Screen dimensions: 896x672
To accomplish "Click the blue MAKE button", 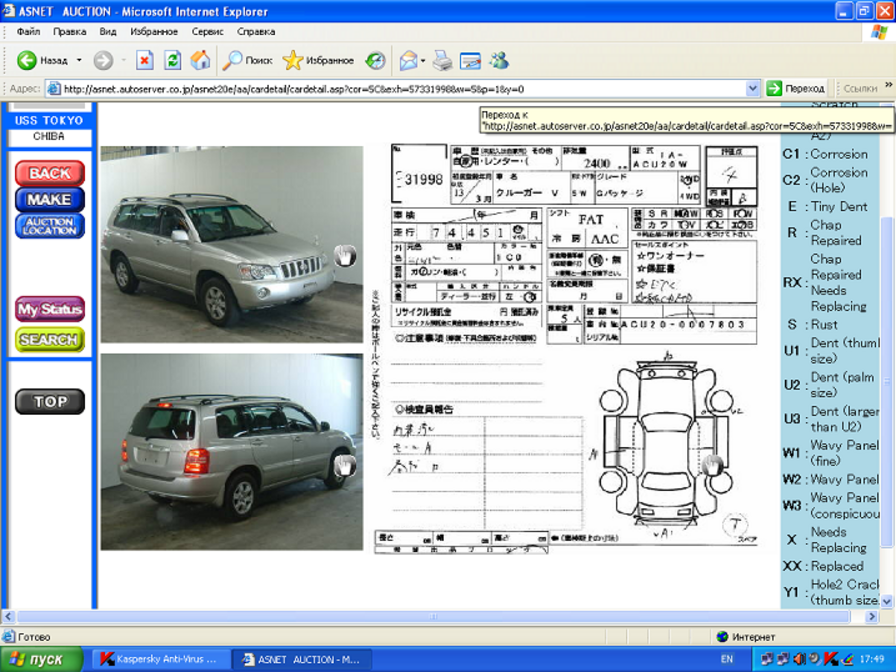I will pos(50,199).
